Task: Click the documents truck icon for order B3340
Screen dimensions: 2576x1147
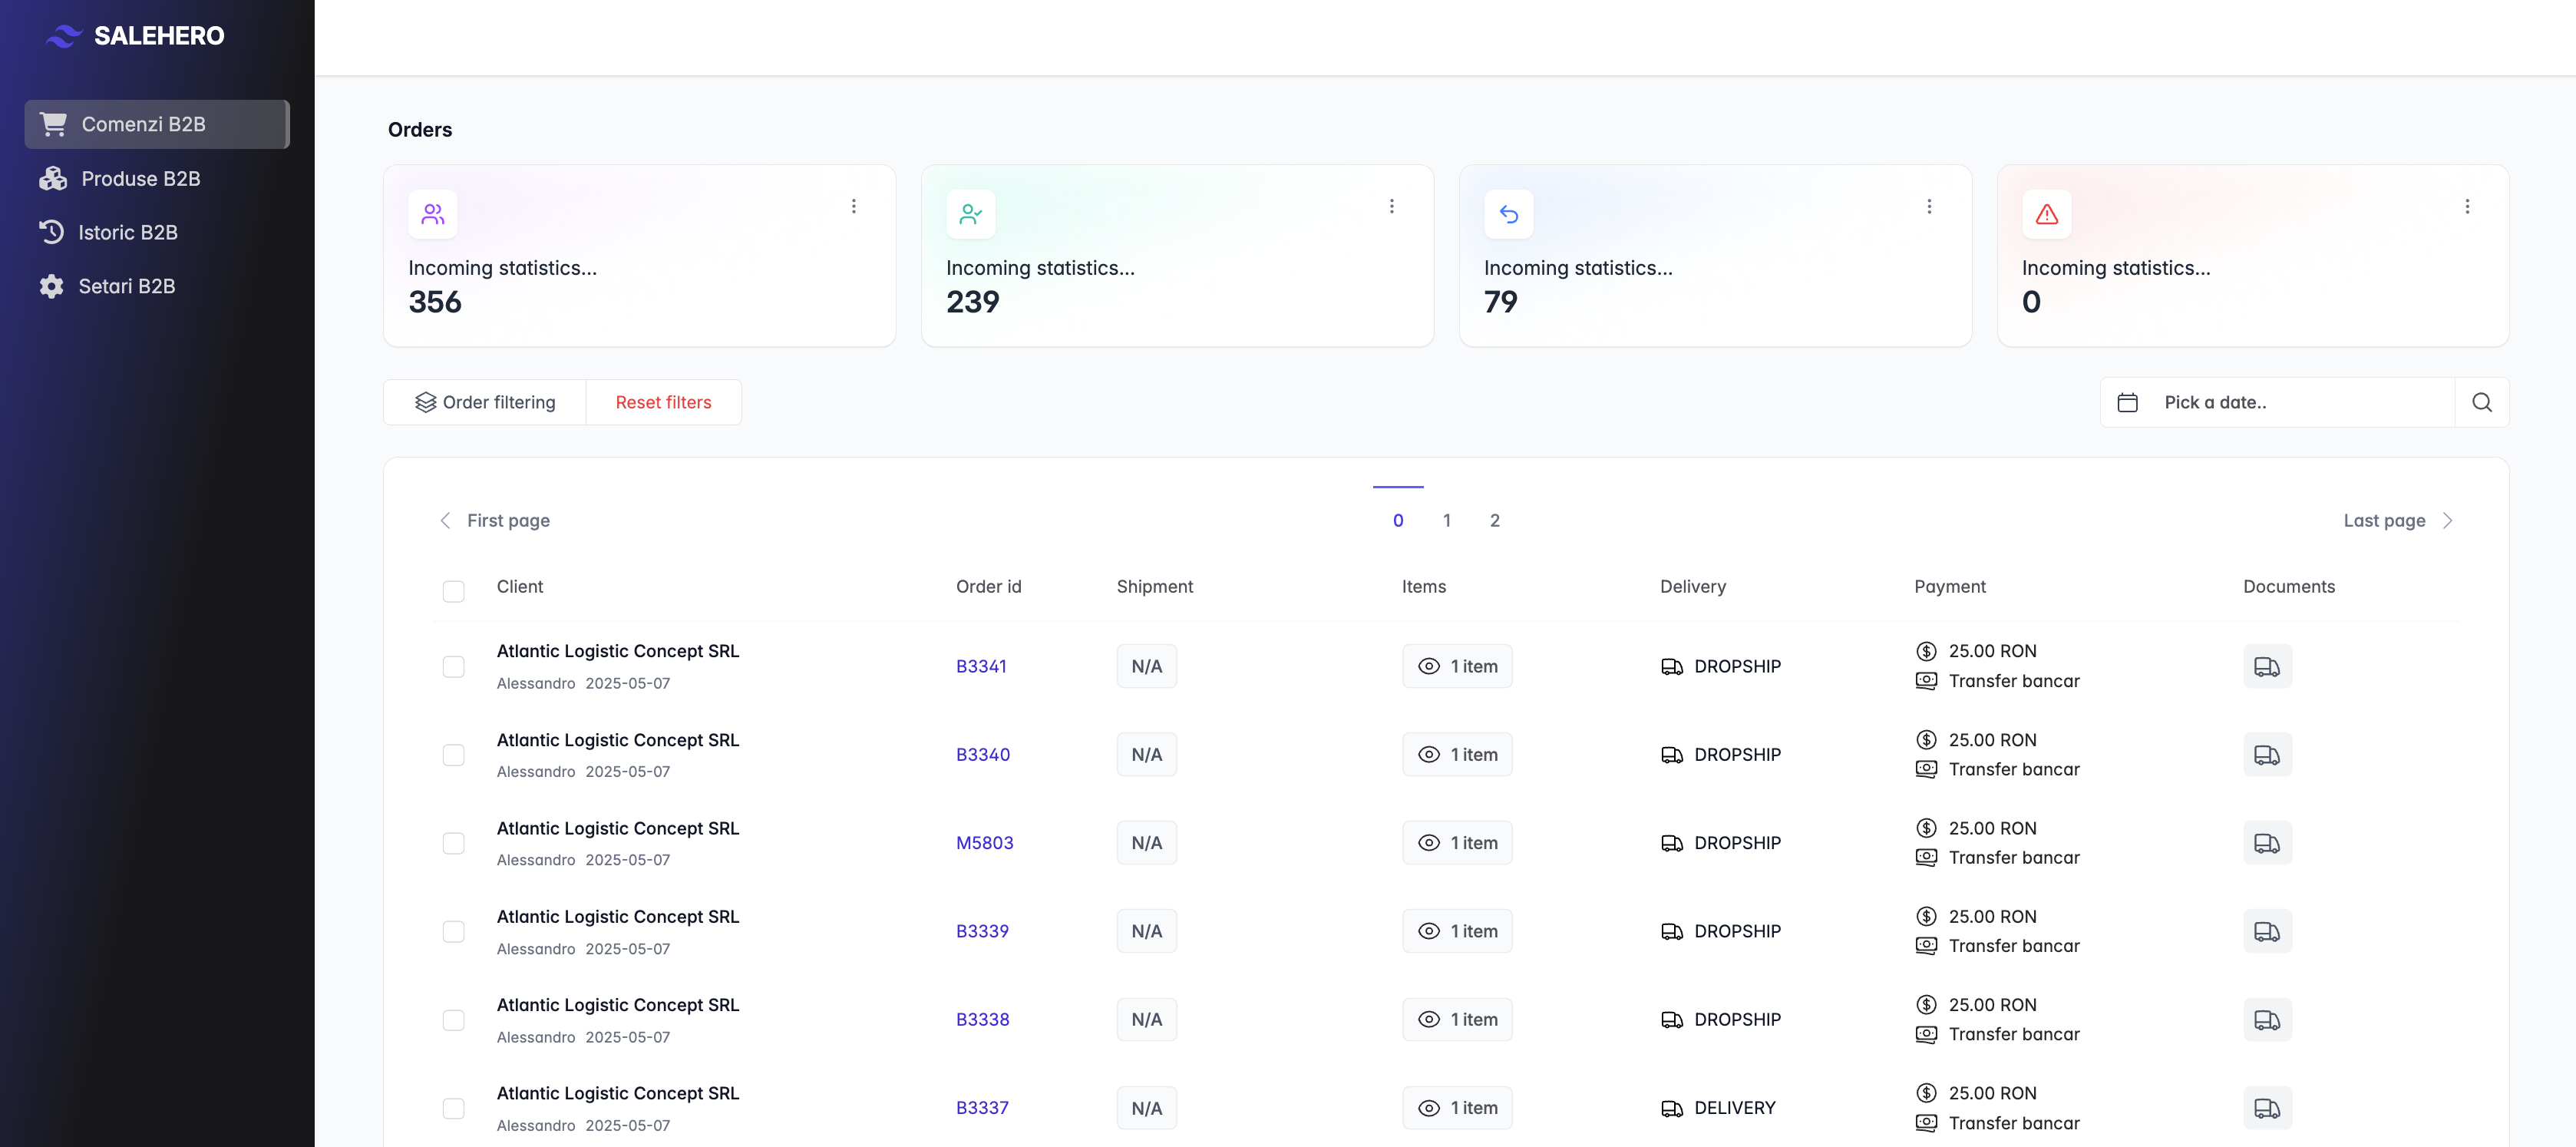Action: pyautogui.click(x=2267, y=755)
